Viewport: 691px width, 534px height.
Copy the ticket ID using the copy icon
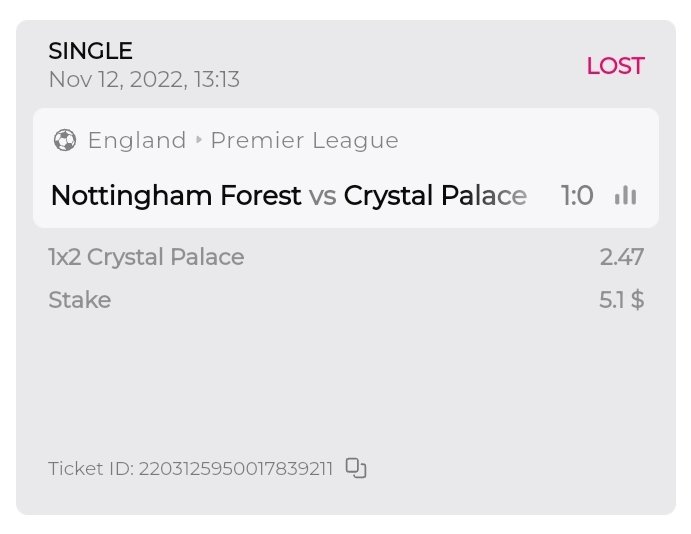[356, 468]
